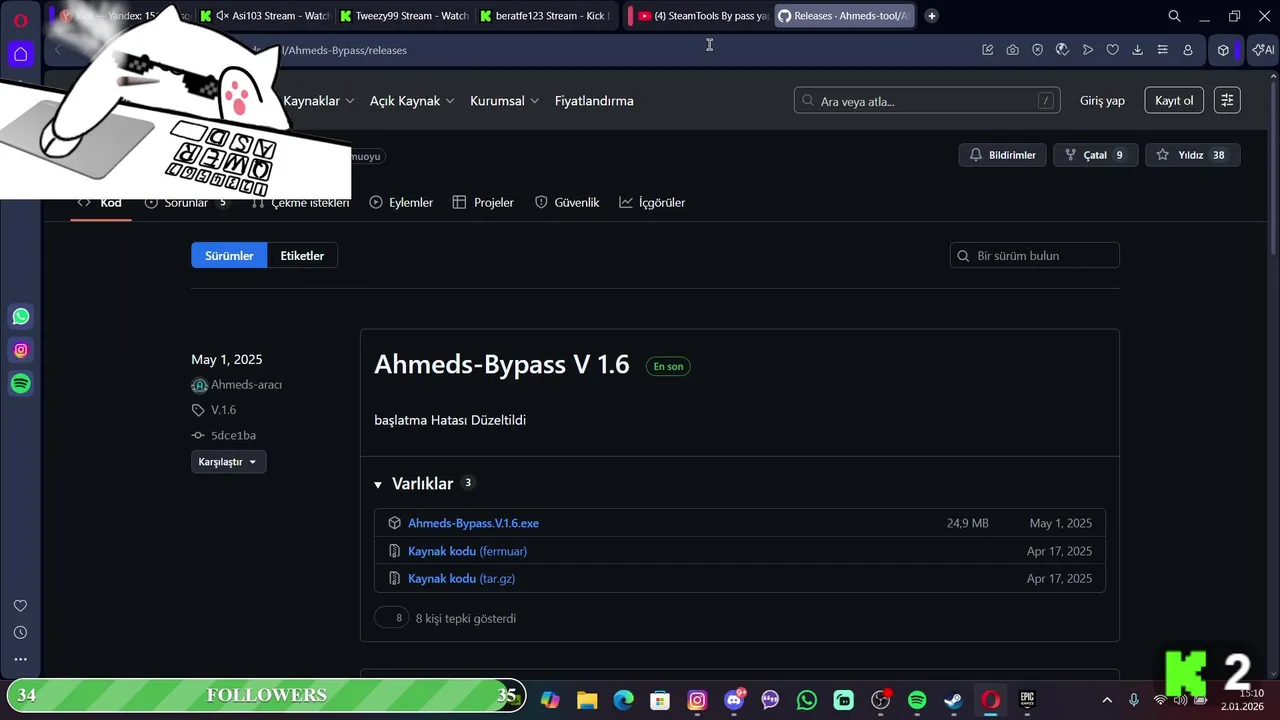Click the globe translate icon in the address bar

1062,50
